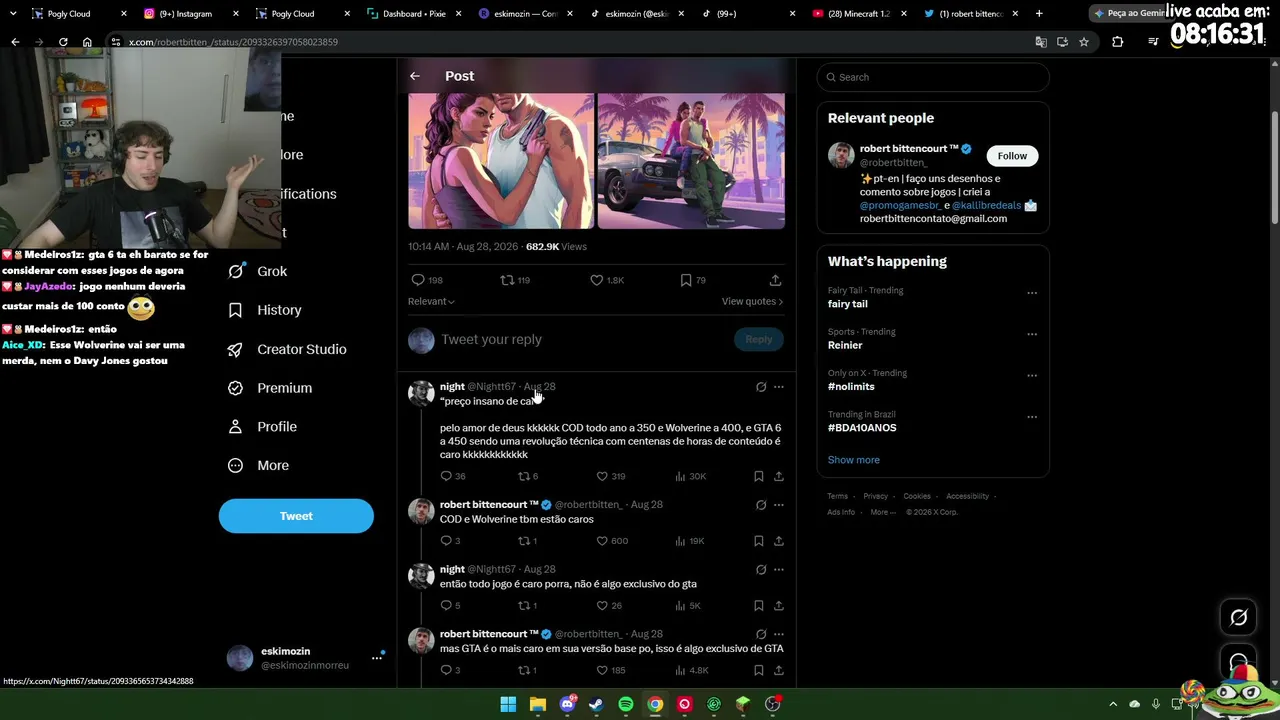Open options for #nolimits trend
The width and height of the screenshot is (1280, 720).
click(x=1032, y=376)
